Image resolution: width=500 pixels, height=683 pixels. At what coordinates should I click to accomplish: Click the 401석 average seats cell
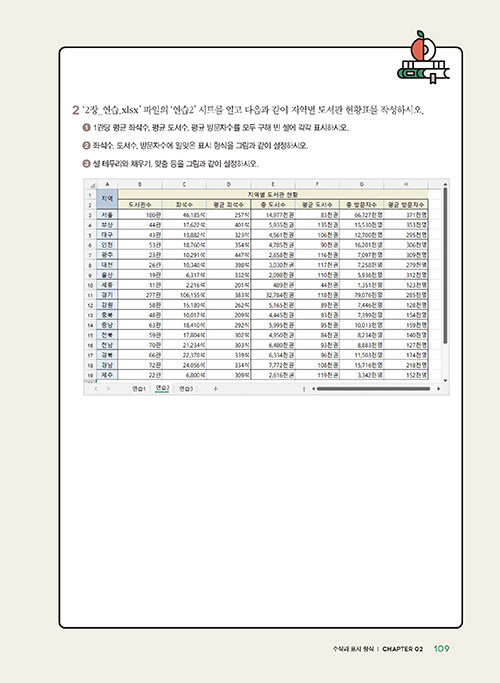click(229, 225)
